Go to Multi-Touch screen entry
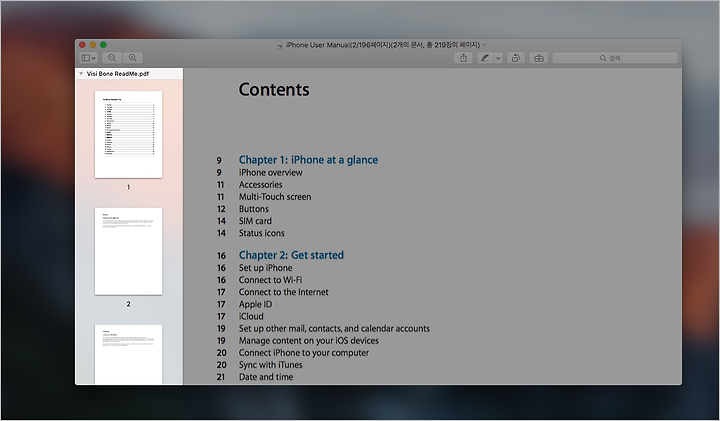The image size is (720, 421). point(275,196)
